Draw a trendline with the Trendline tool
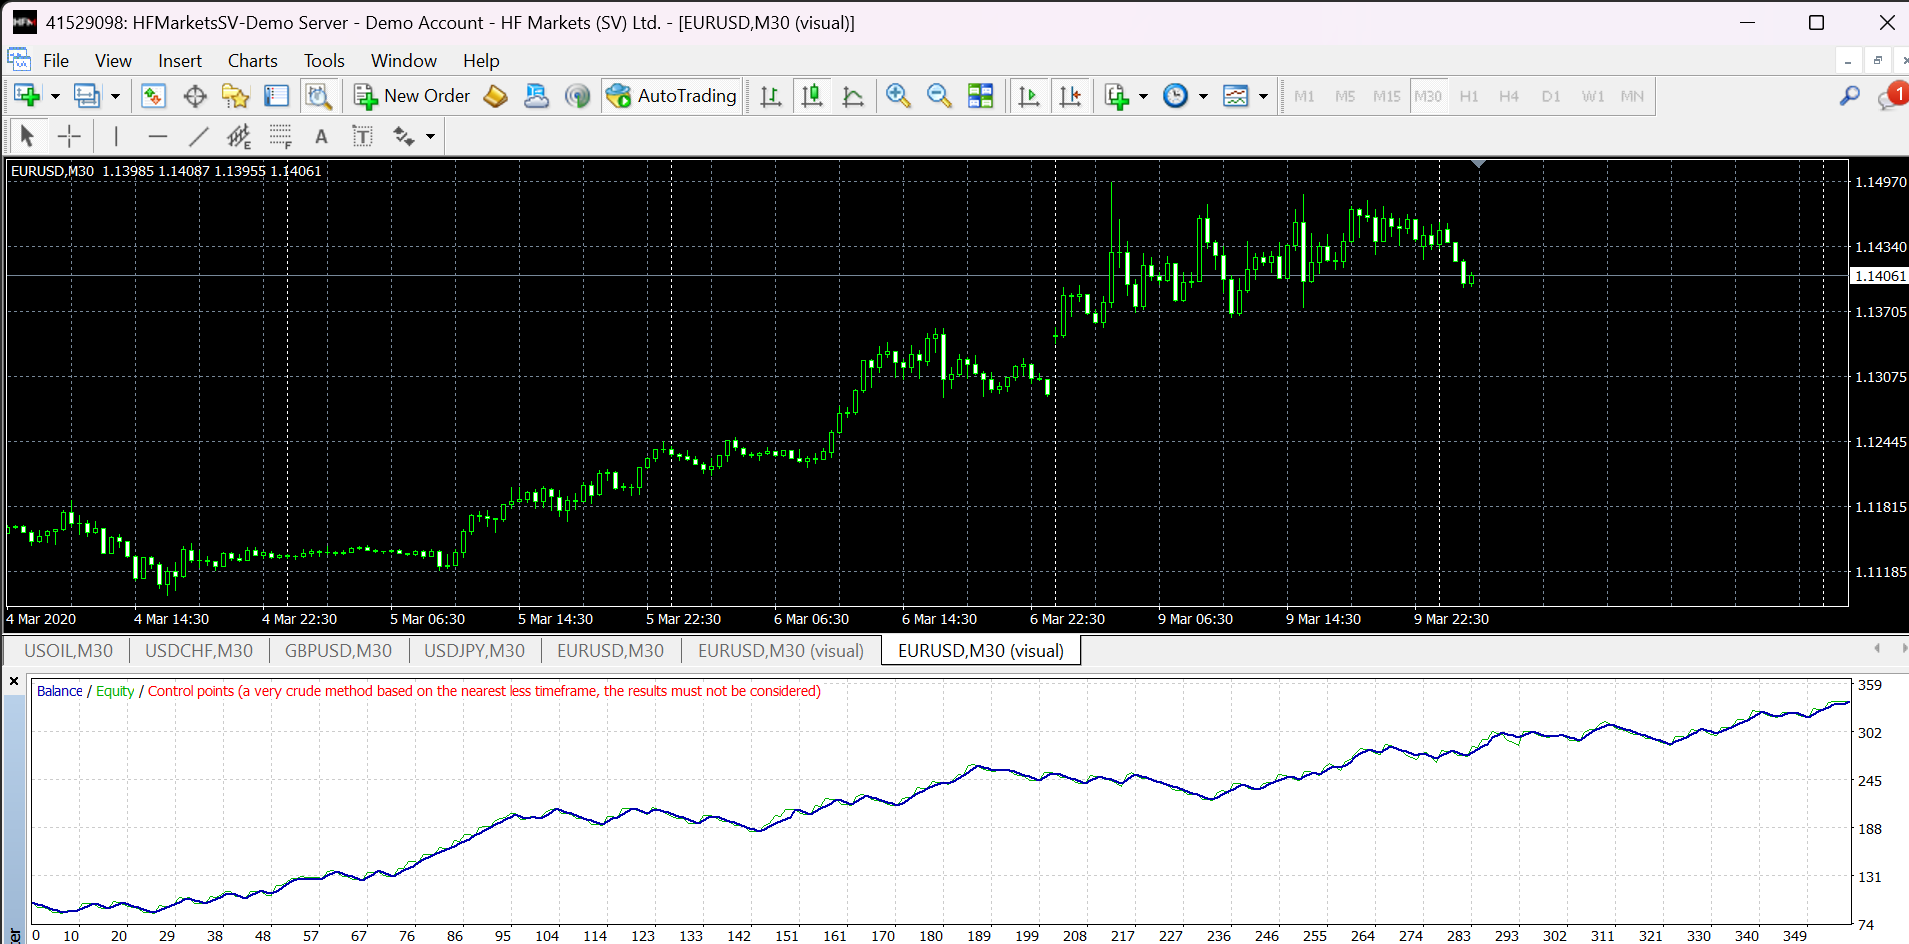This screenshot has width=1909, height=944. pos(199,136)
